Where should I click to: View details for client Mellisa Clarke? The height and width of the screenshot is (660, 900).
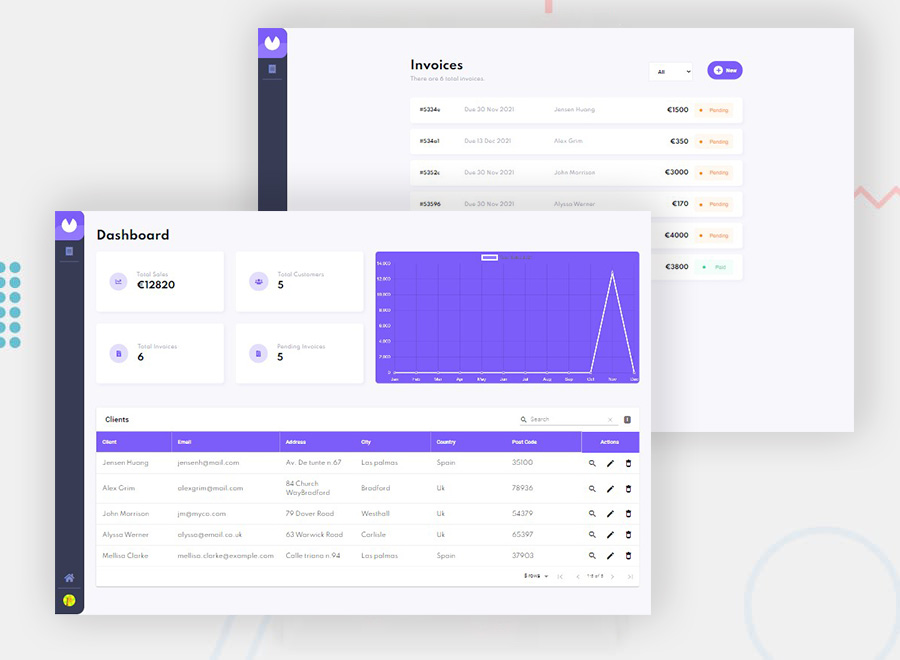tap(592, 556)
